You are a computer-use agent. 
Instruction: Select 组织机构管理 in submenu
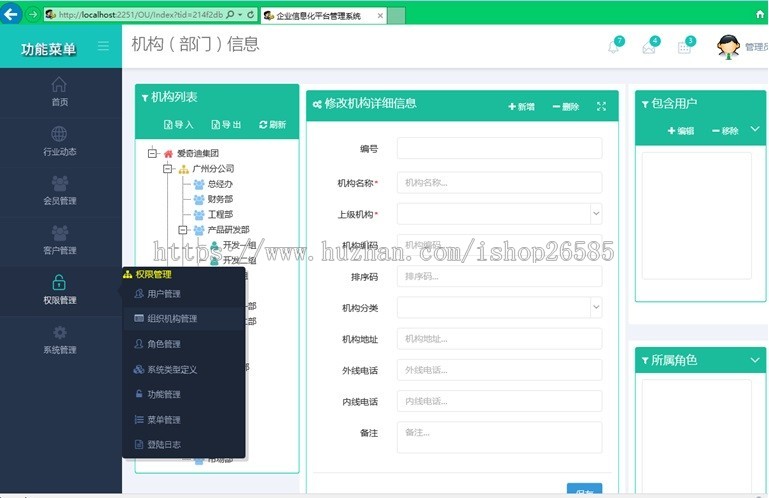(172, 318)
